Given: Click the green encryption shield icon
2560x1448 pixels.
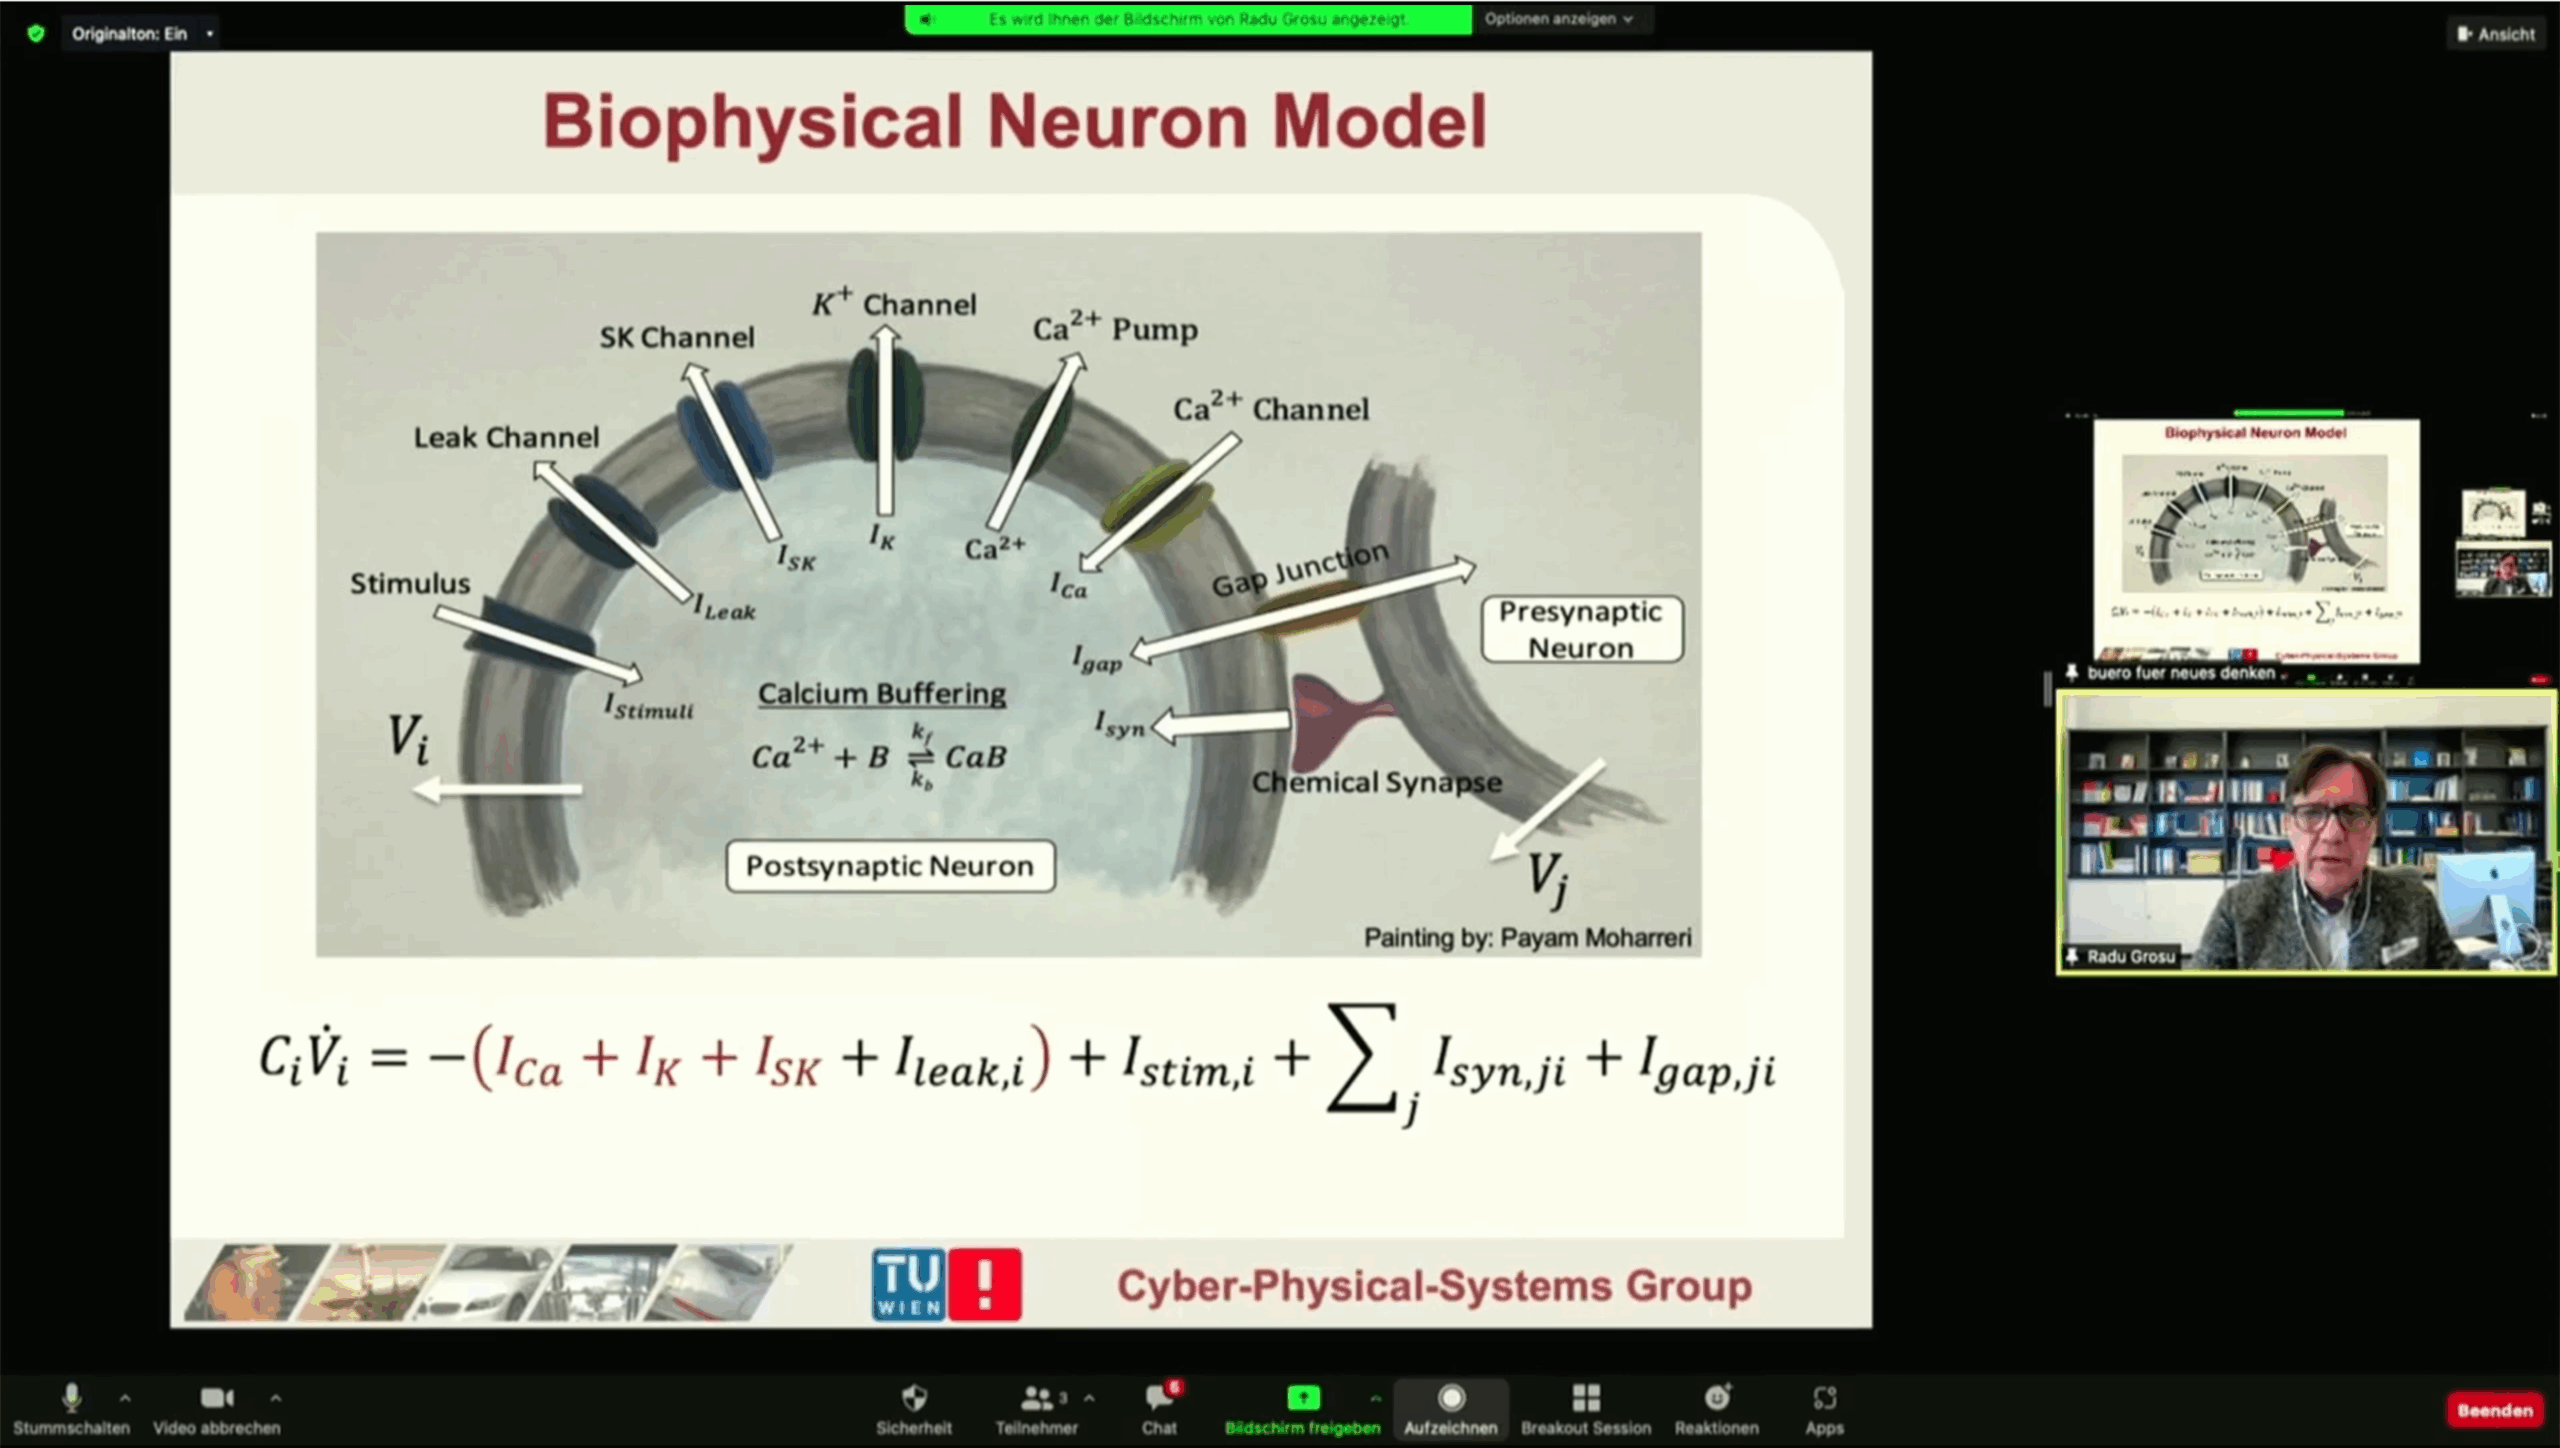Looking at the screenshot, I should [36, 34].
